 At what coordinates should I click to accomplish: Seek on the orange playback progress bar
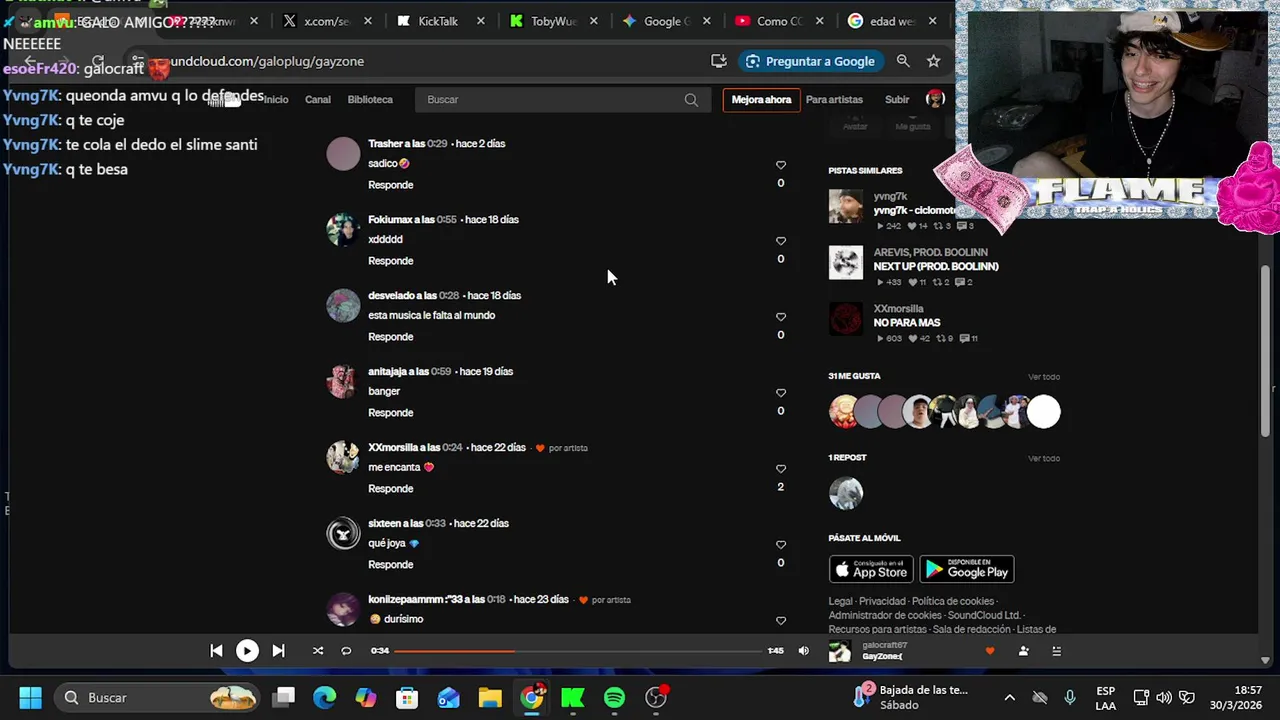(578, 651)
